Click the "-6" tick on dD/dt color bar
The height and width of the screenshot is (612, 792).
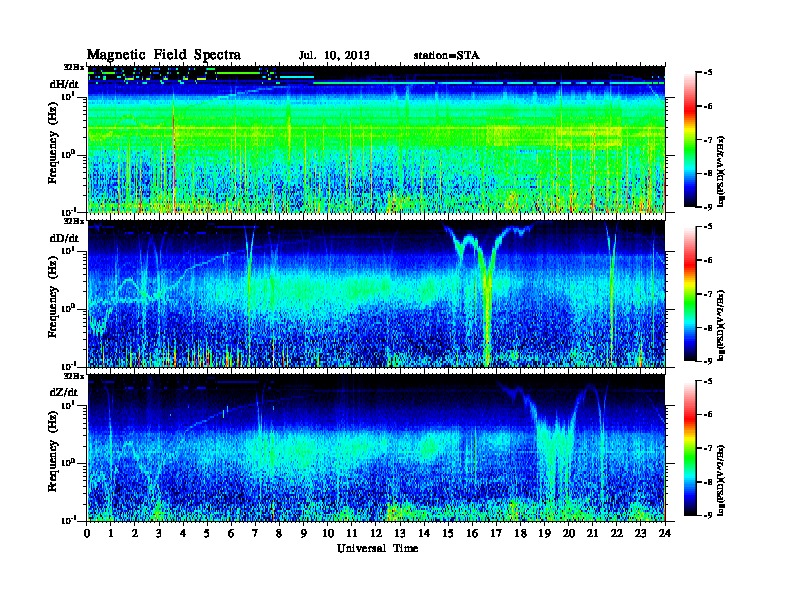pos(708,260)
